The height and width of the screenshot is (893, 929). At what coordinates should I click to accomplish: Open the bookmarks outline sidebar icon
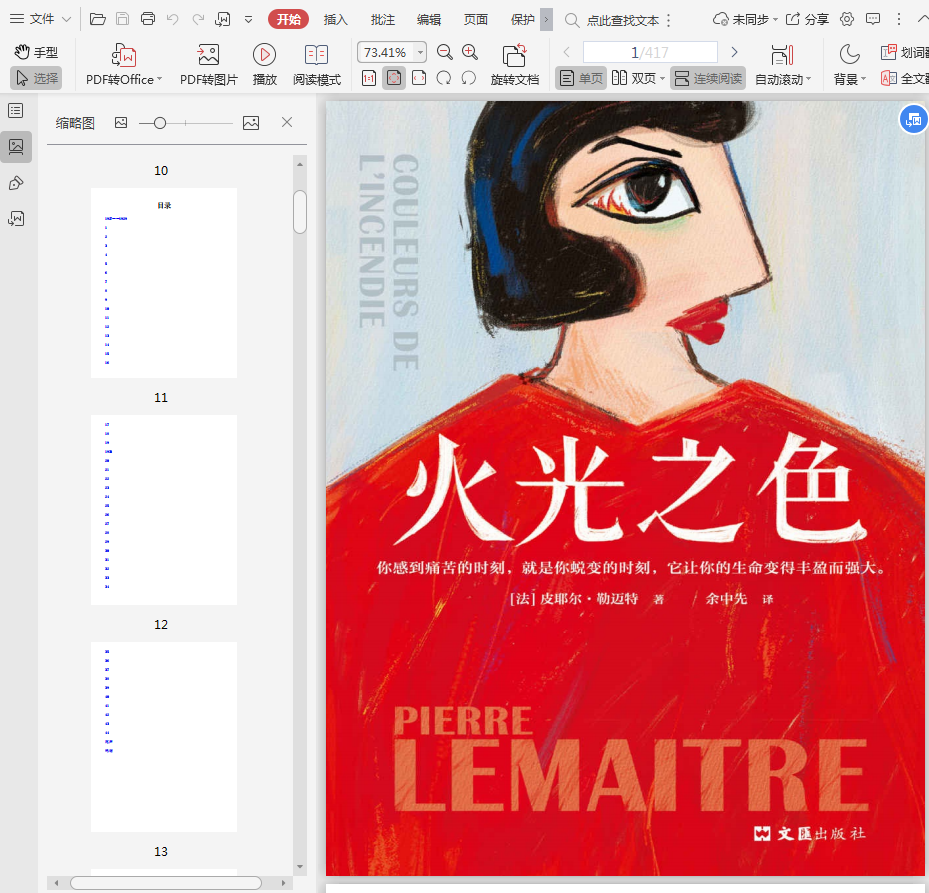pyautogui.click(x=16, y=111)
